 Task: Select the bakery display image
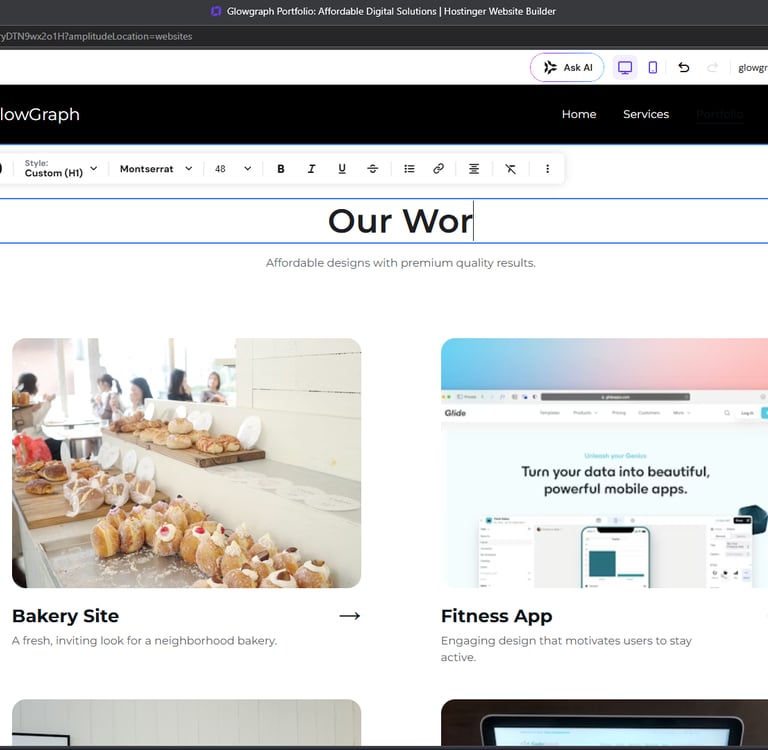click(187, 463)
